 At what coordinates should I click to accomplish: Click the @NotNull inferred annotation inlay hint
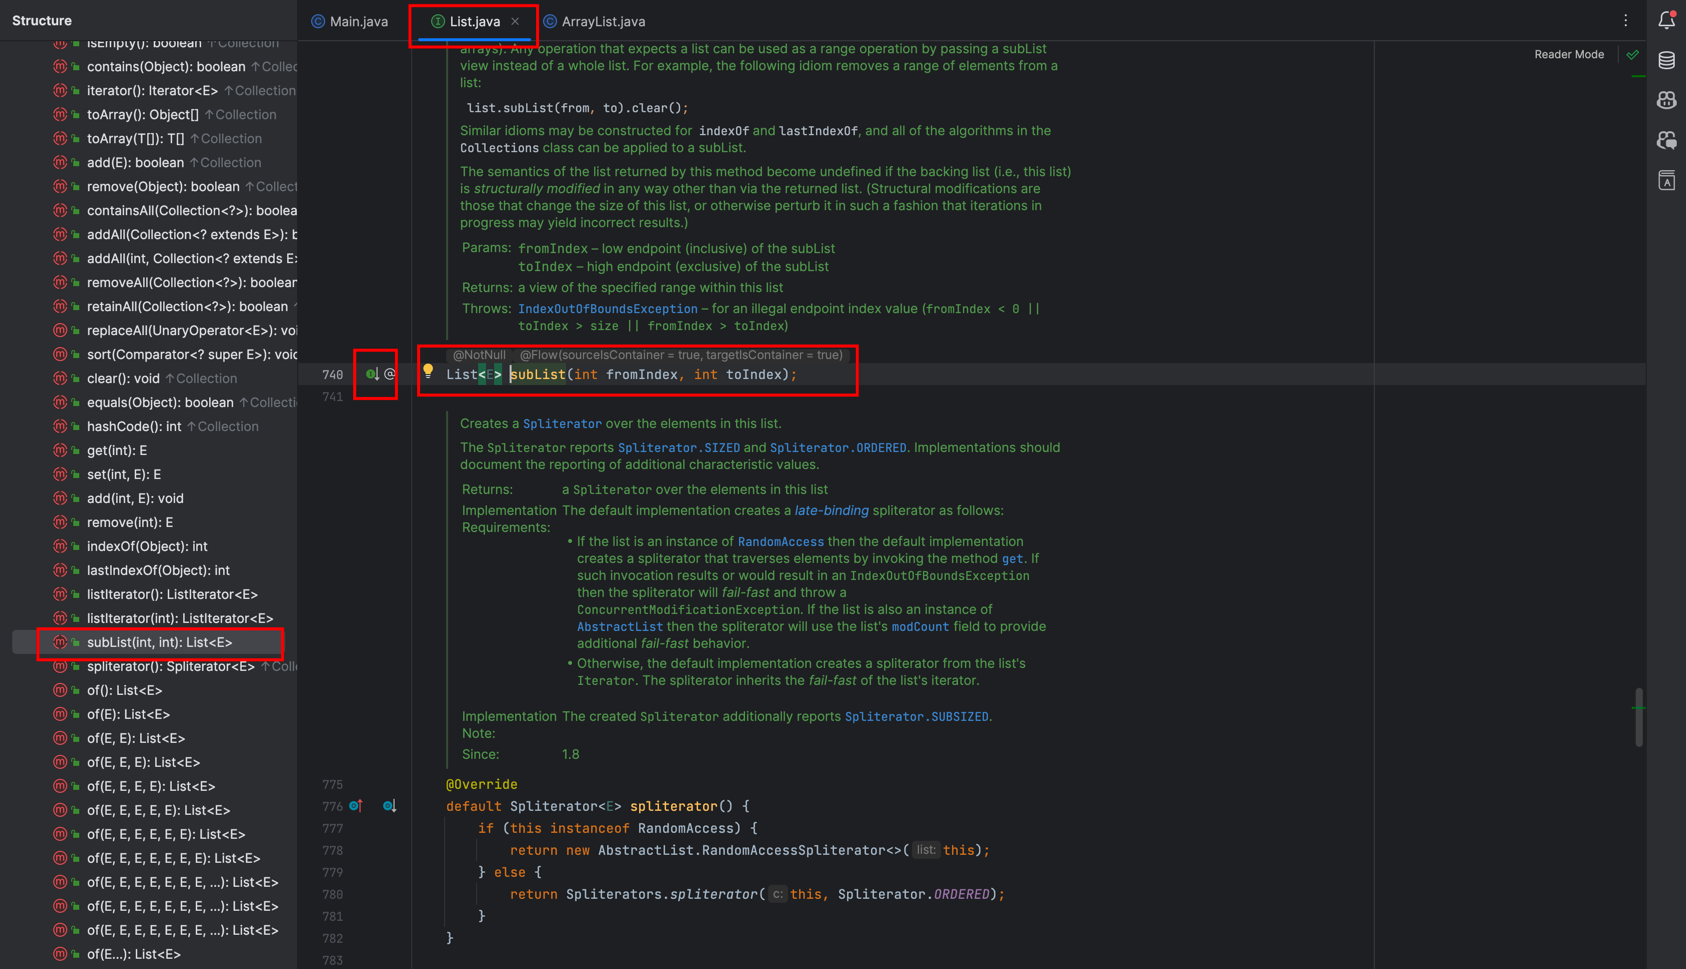[479, 355]
